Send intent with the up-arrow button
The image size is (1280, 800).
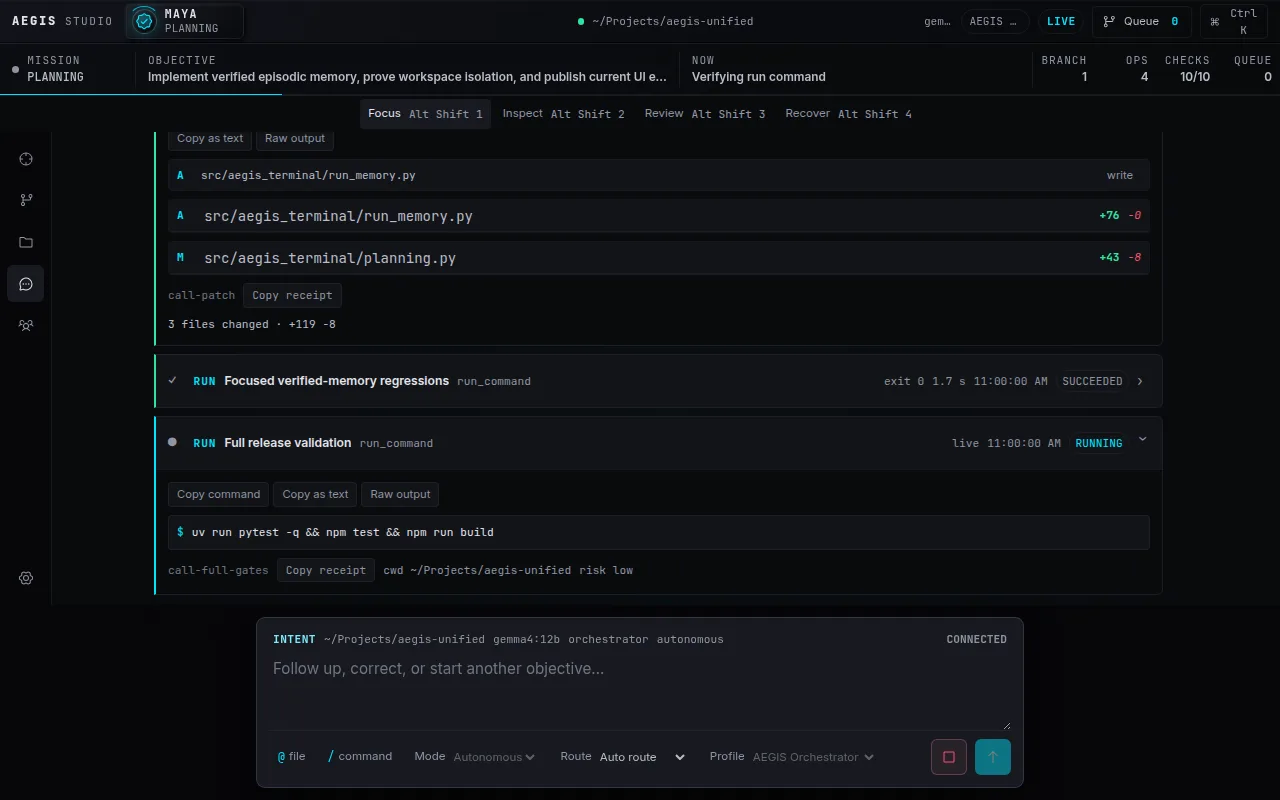993,757
